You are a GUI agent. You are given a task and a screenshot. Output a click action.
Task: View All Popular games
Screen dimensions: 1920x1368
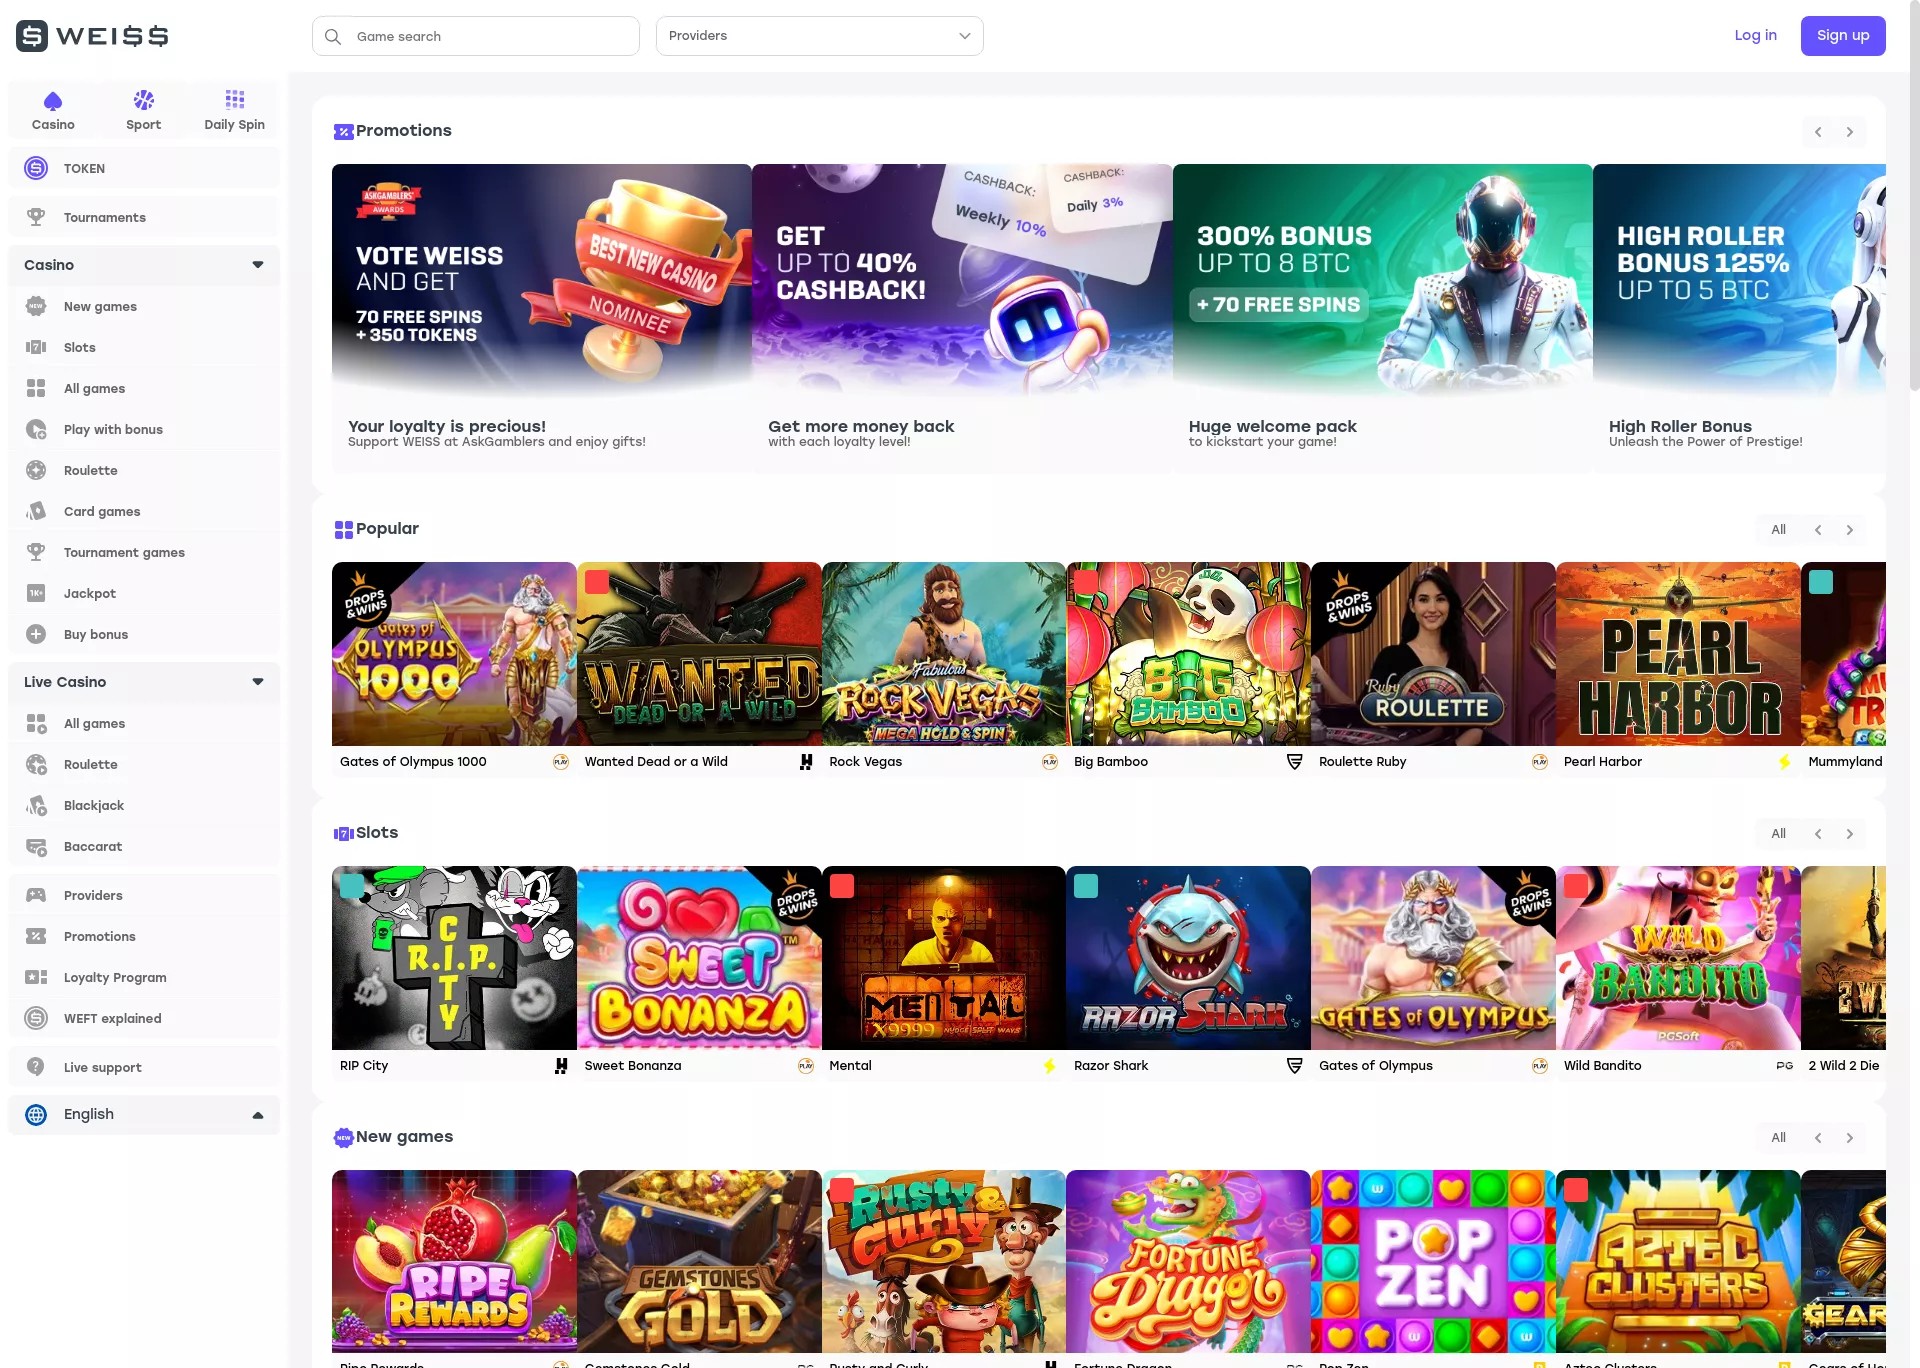pos(1778,530)
